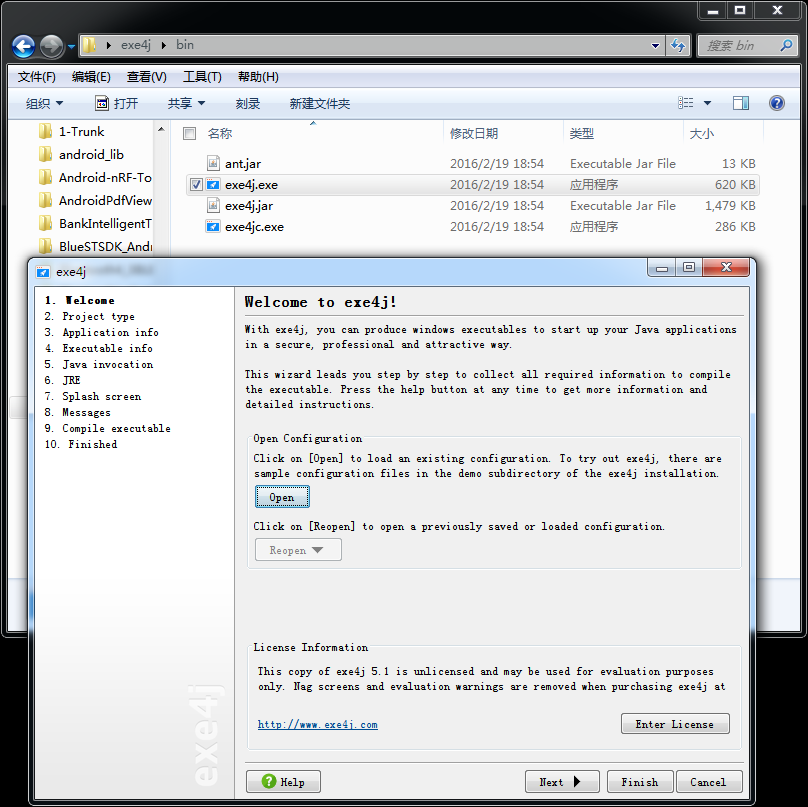808x807 pixels.
Task: Expand the address bar history dropdown
Action: [655, 45]
